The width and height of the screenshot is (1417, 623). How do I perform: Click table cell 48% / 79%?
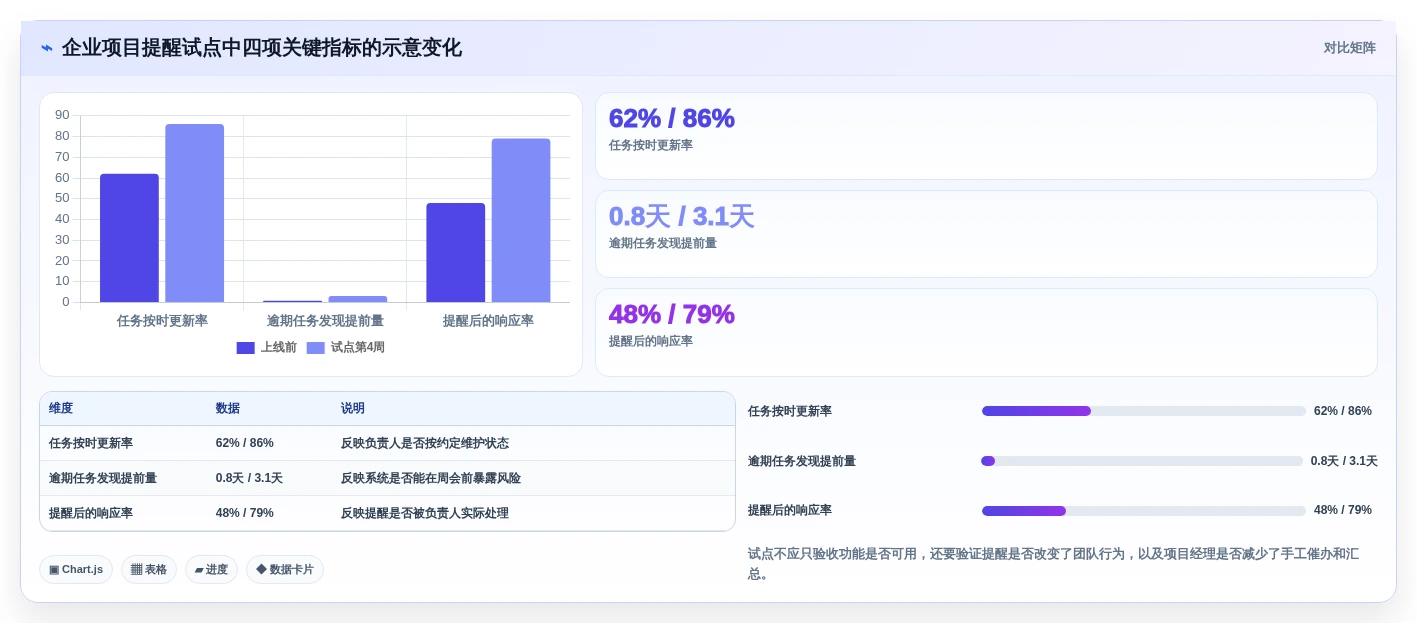[245, 513]
